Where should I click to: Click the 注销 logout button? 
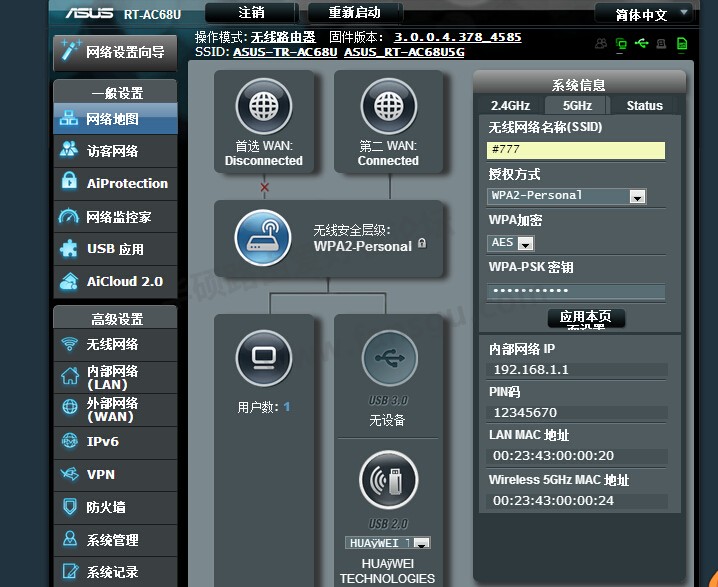click(251, 12)
